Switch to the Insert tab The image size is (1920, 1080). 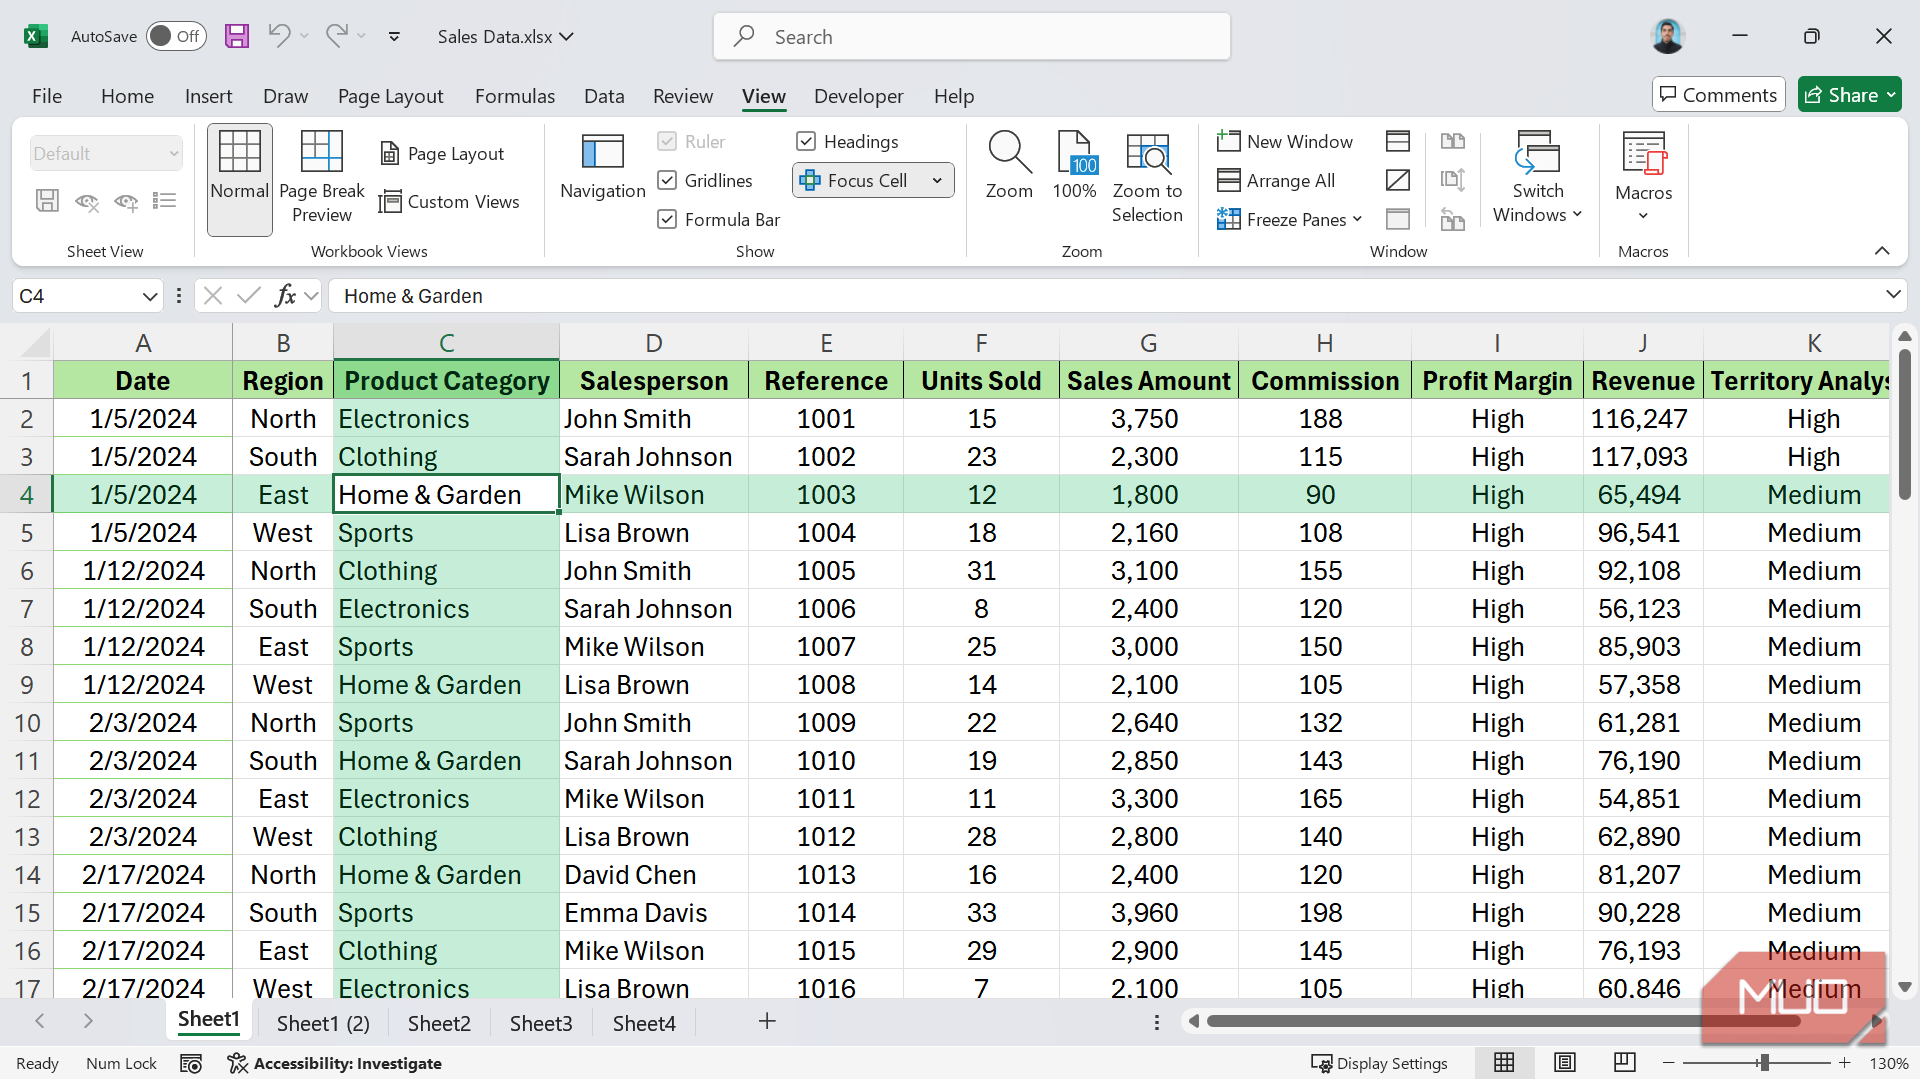(208, 96)
